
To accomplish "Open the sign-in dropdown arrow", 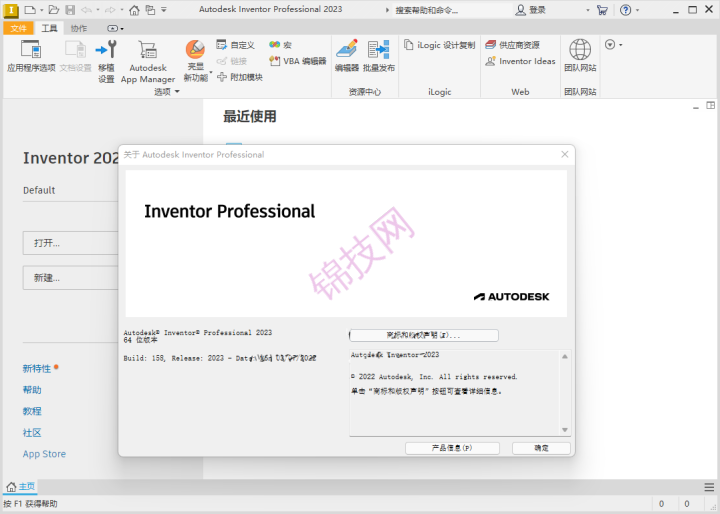I will [588, 10].
